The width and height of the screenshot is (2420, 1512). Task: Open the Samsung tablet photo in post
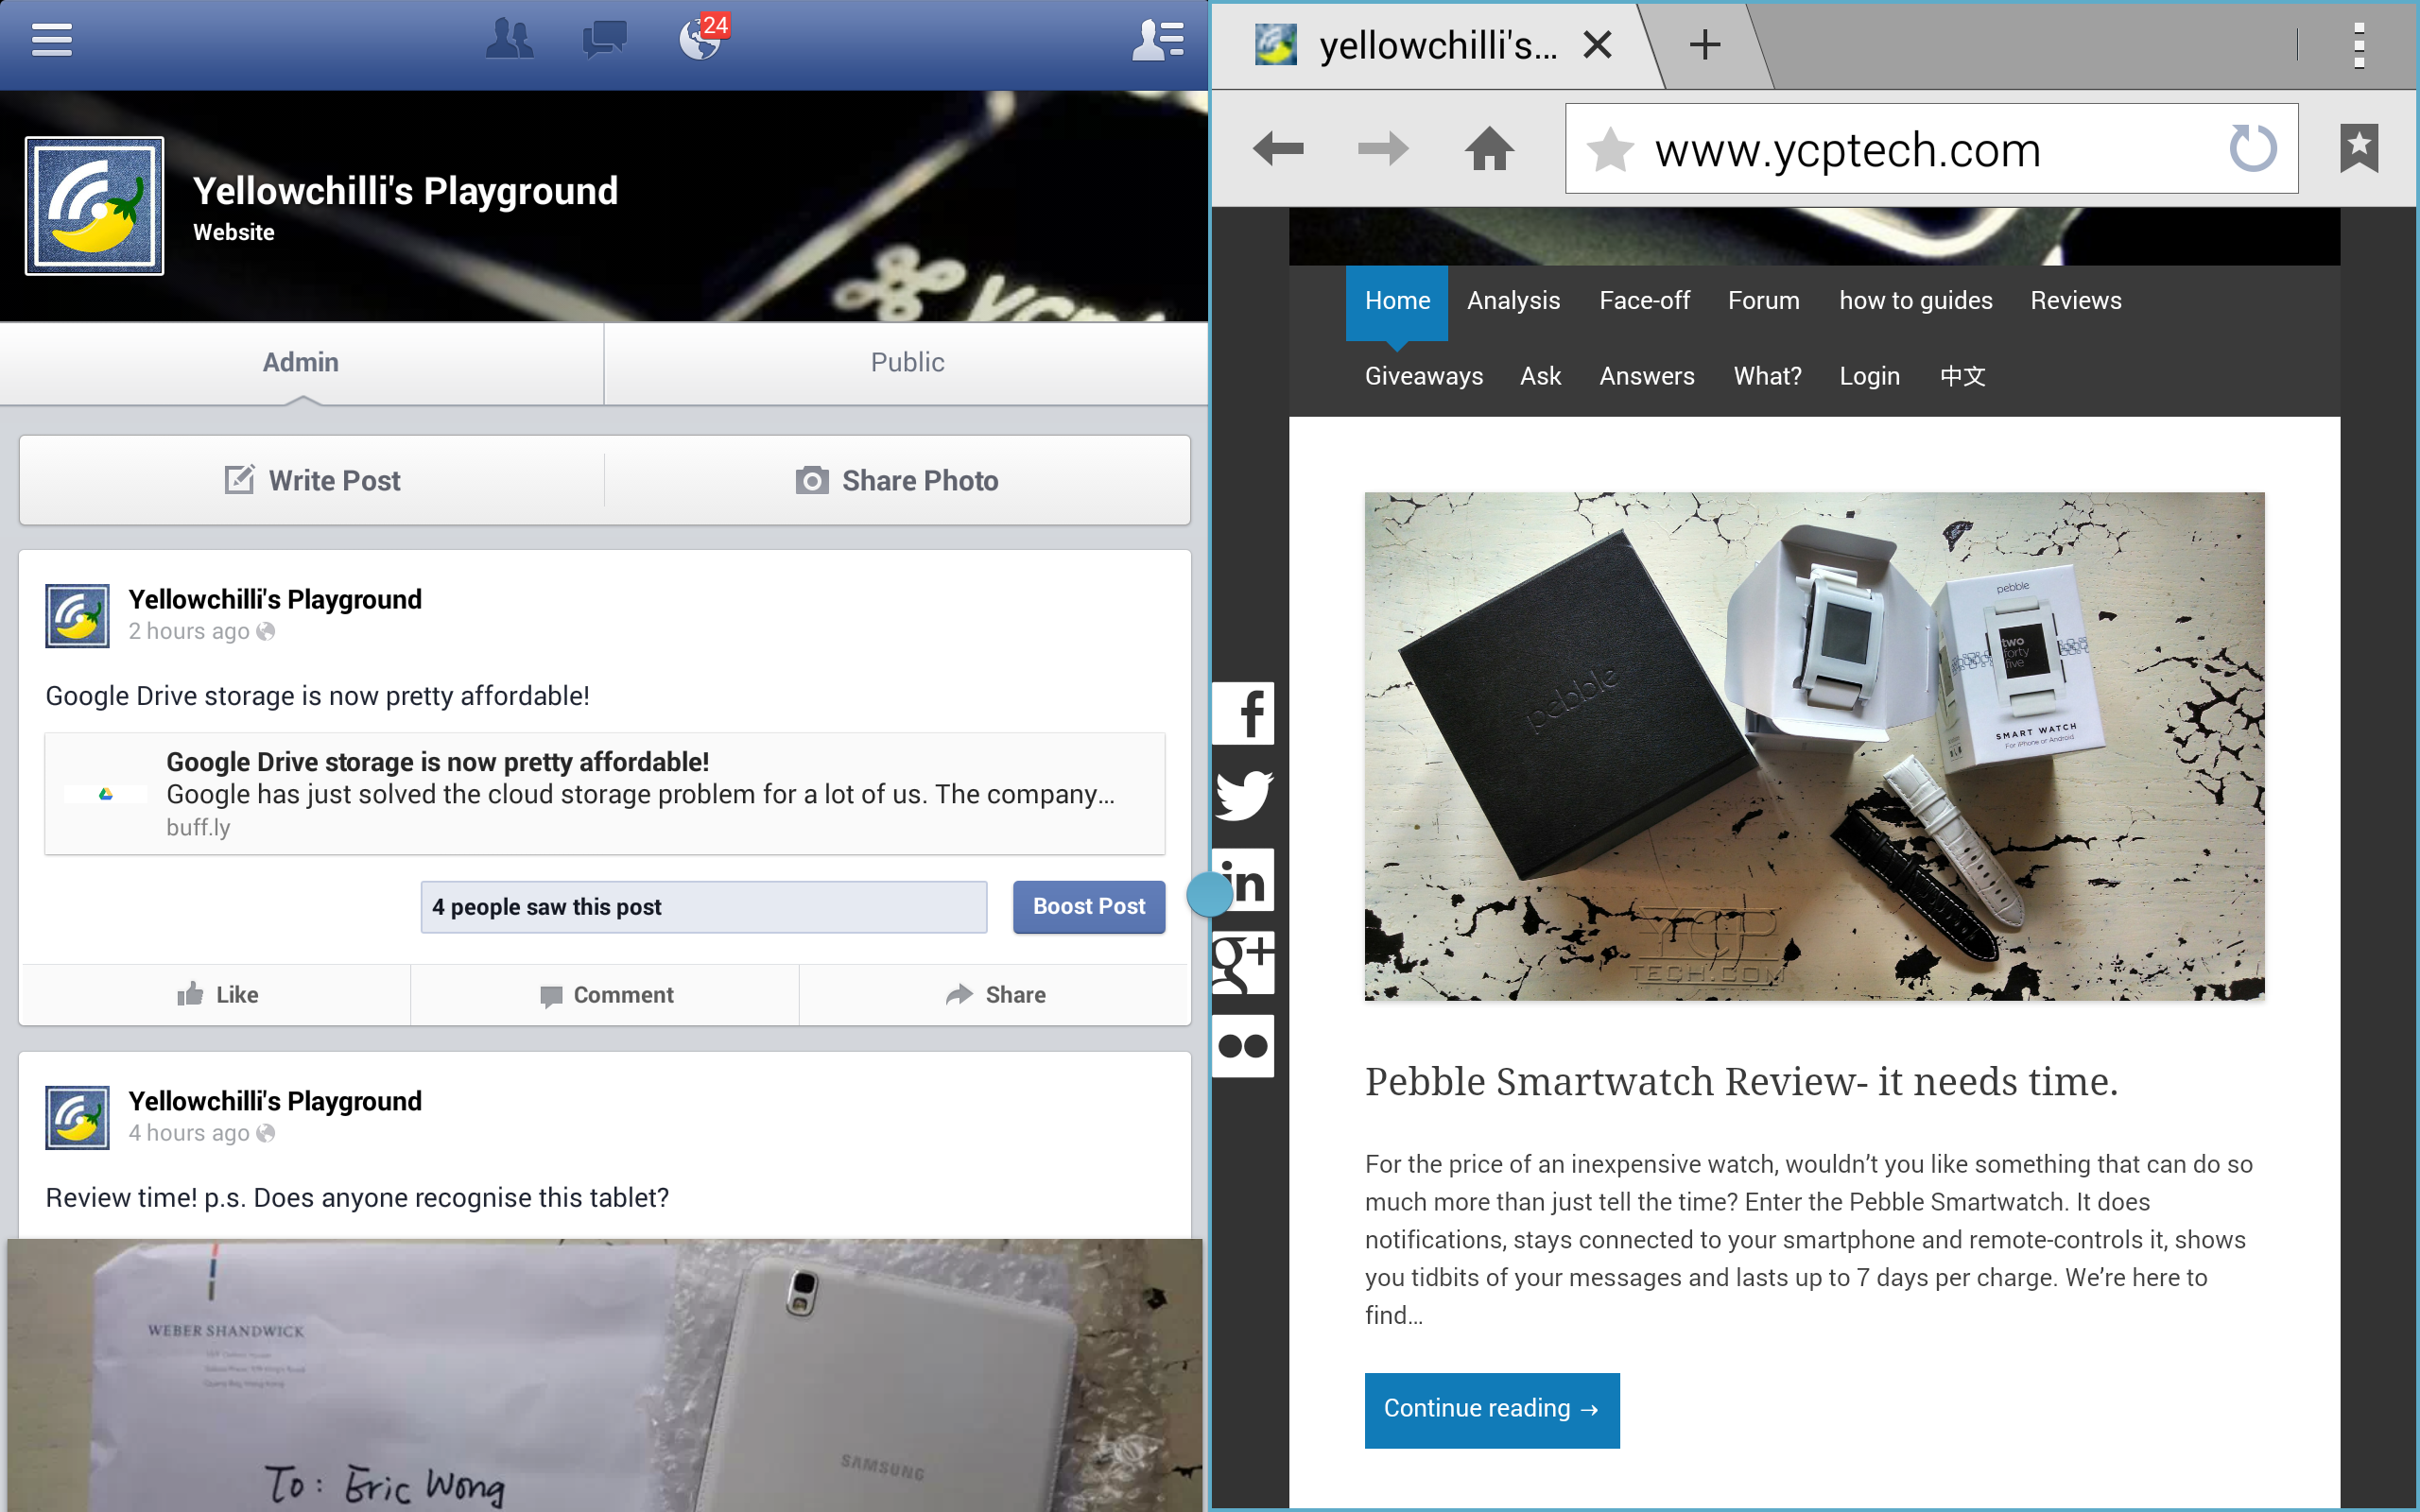click(x=605, y=1375)
